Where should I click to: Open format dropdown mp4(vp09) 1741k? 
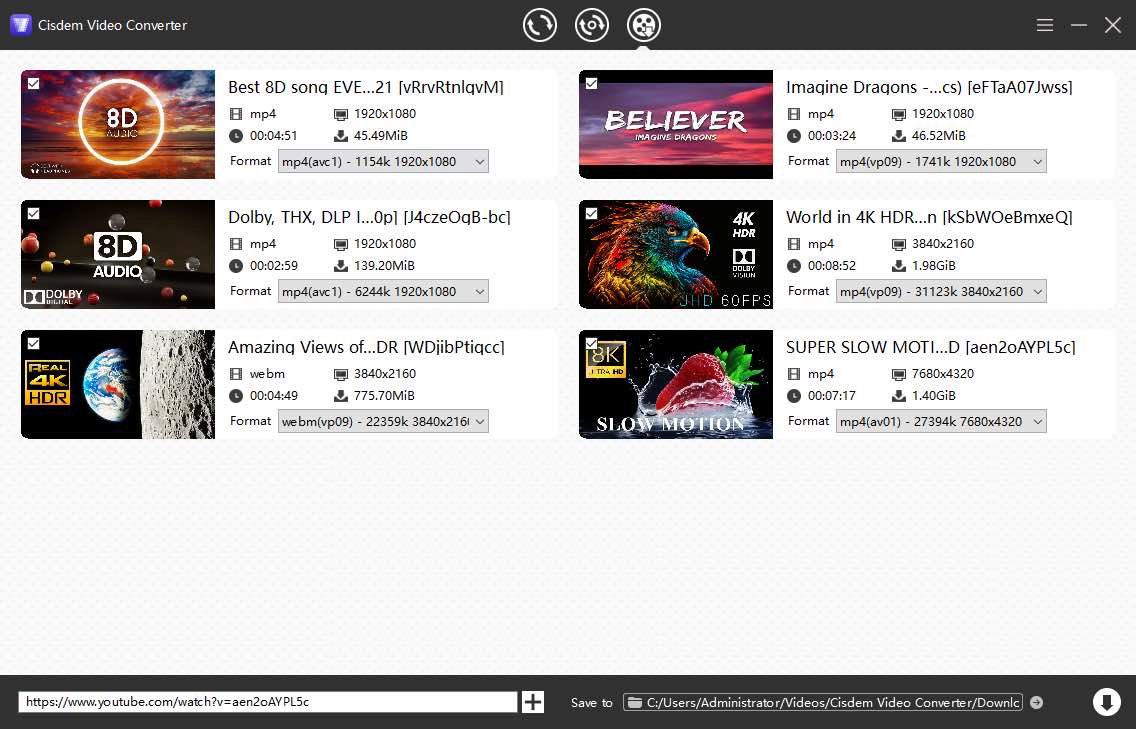click(x=941, y=162)
